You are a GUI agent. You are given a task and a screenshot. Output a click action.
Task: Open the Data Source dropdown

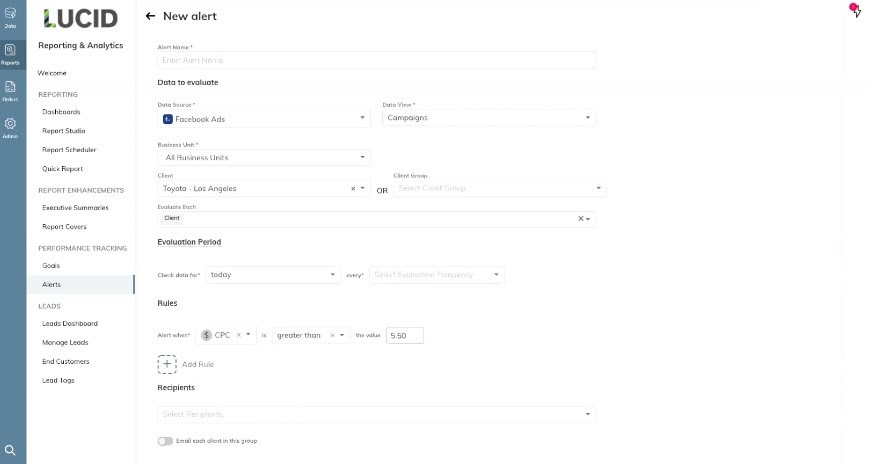tap(264, 119)
